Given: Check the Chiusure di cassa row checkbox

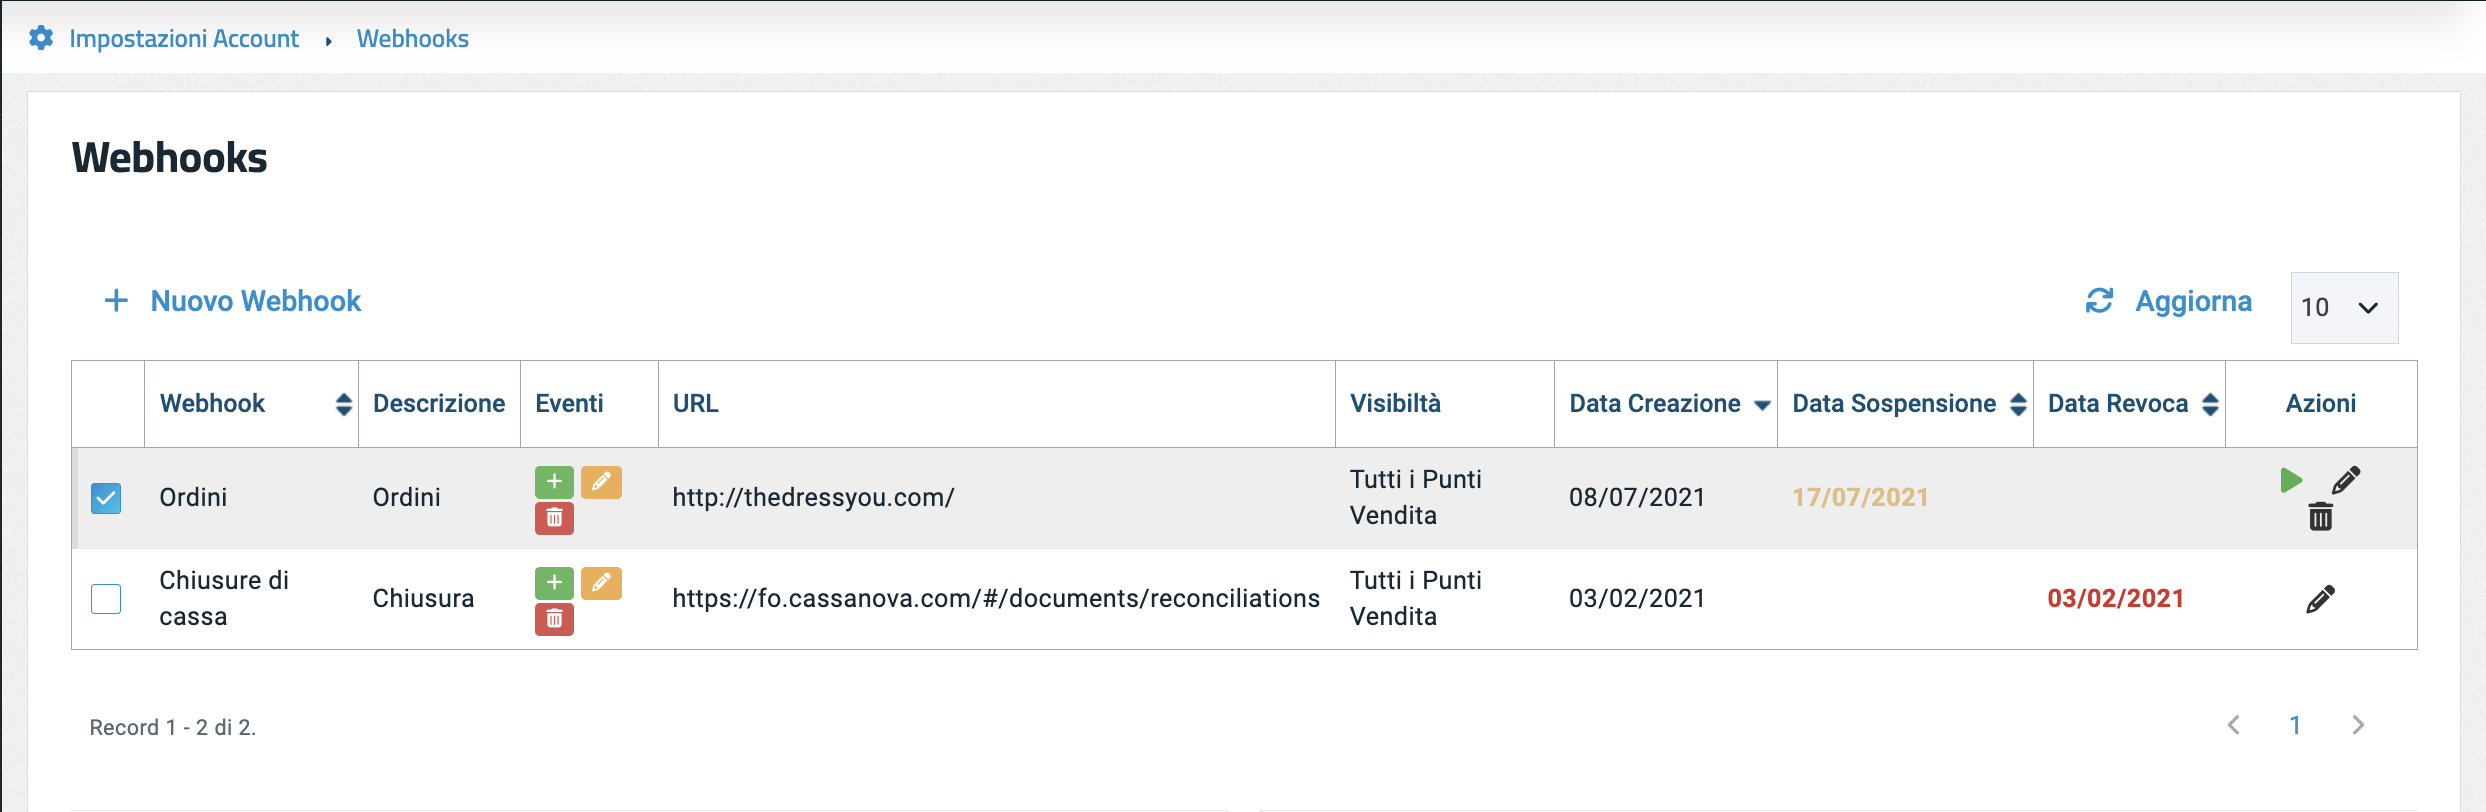Looking at the screenshot, I should pos(107,598).
